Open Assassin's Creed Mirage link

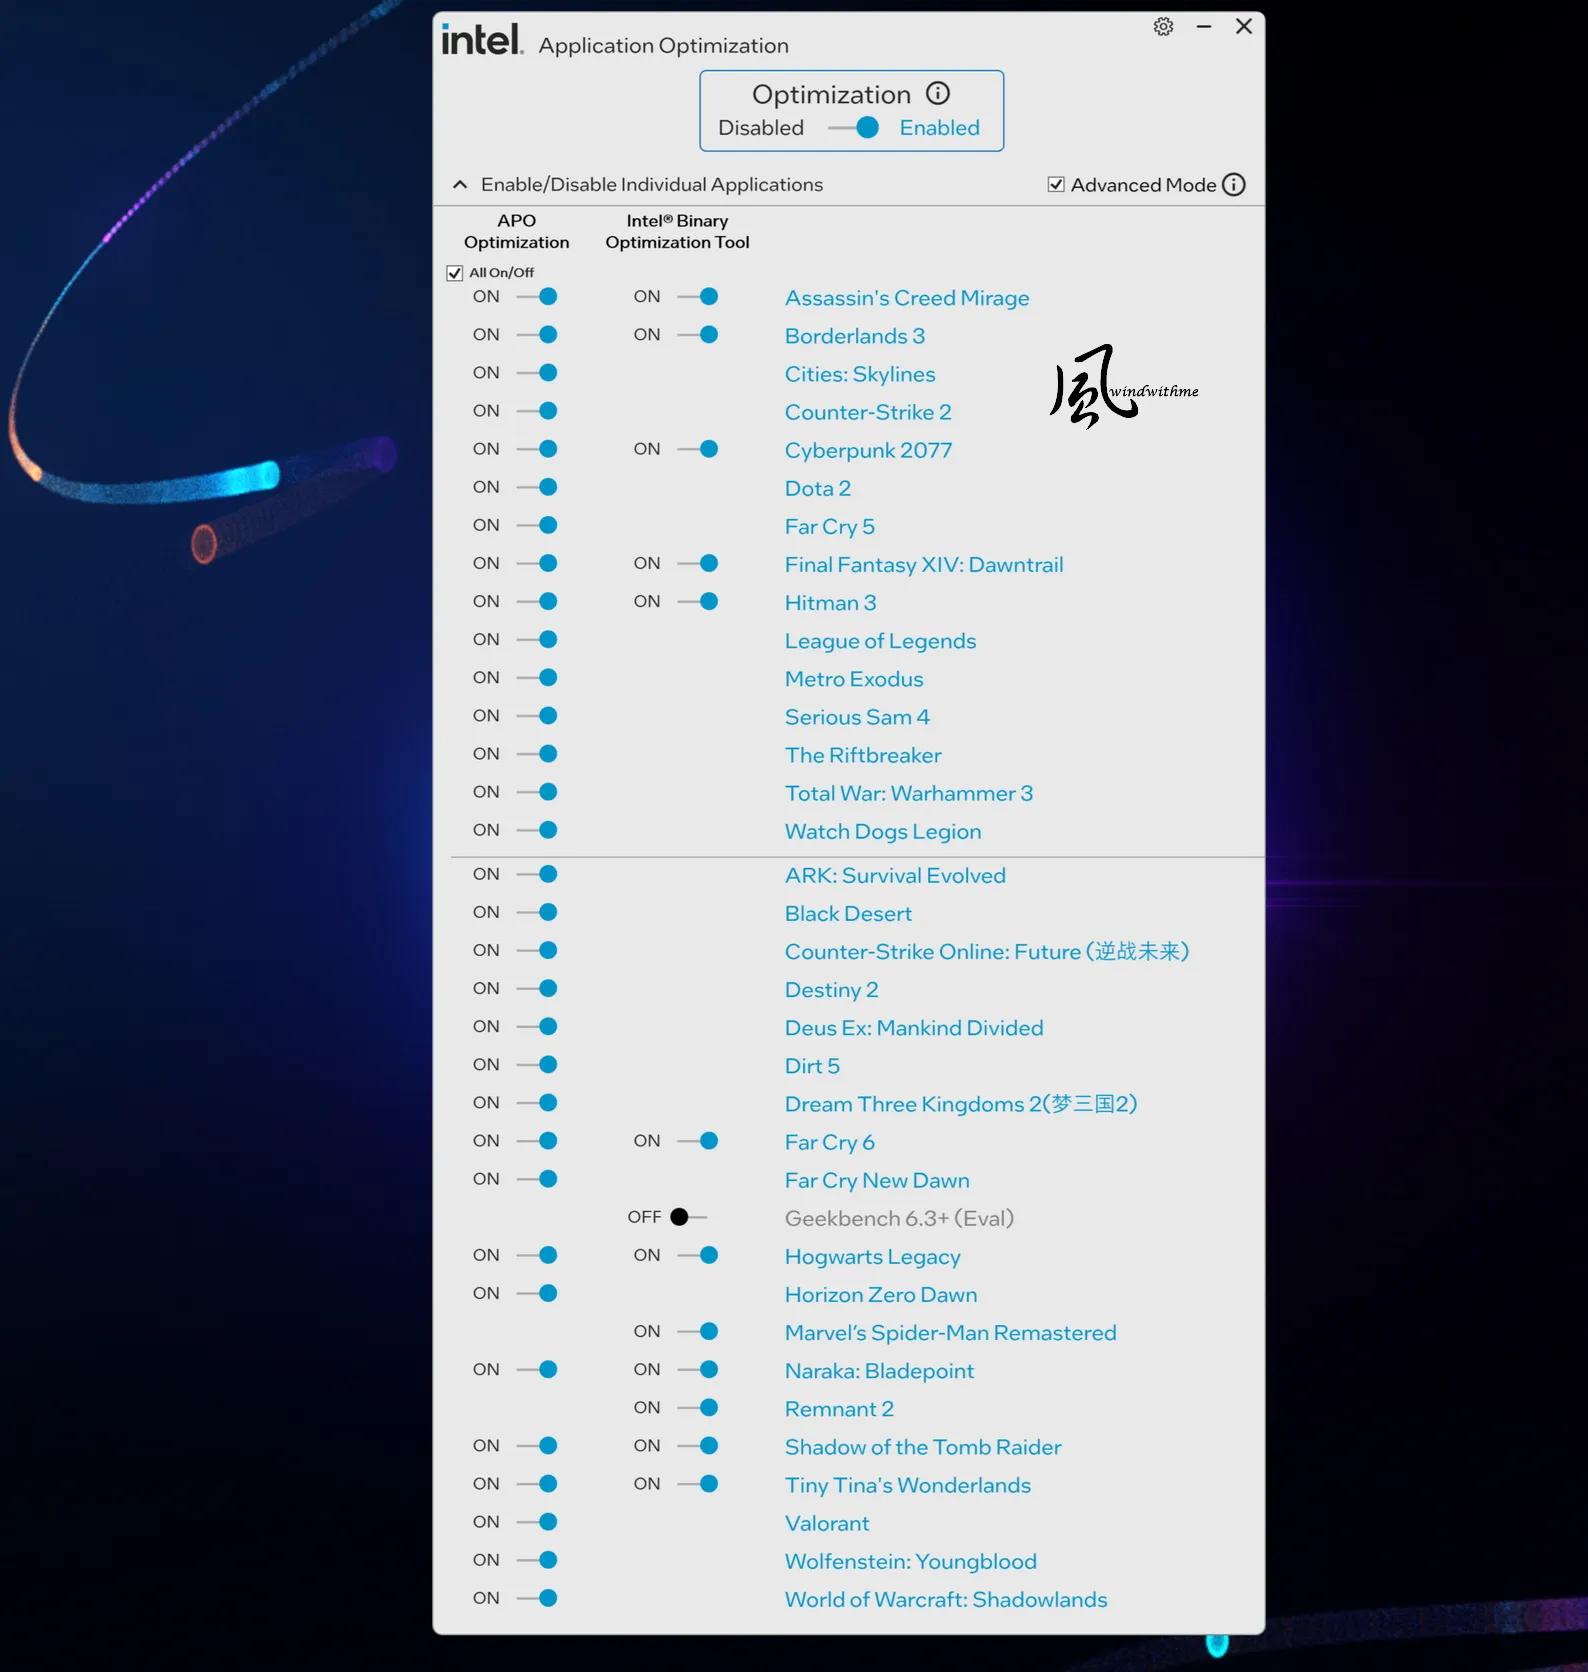click(907, 298)
